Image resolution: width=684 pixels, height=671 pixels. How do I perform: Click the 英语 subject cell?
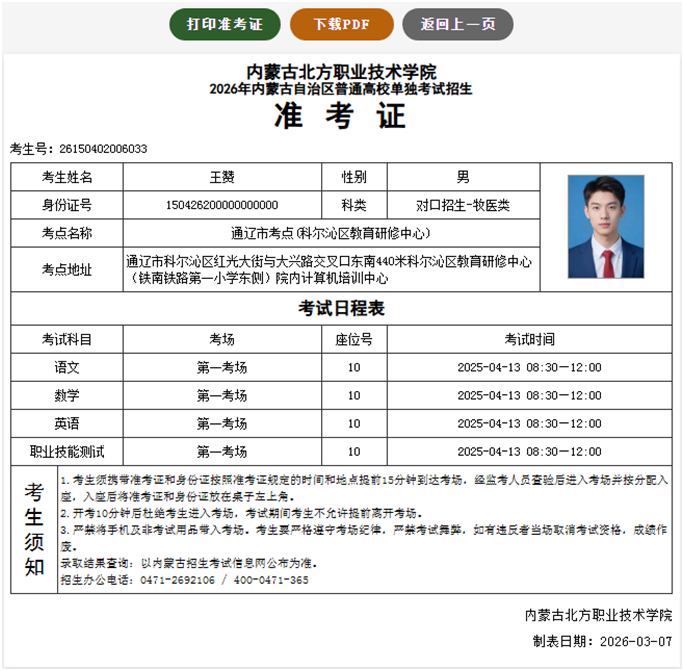(67, 423)
